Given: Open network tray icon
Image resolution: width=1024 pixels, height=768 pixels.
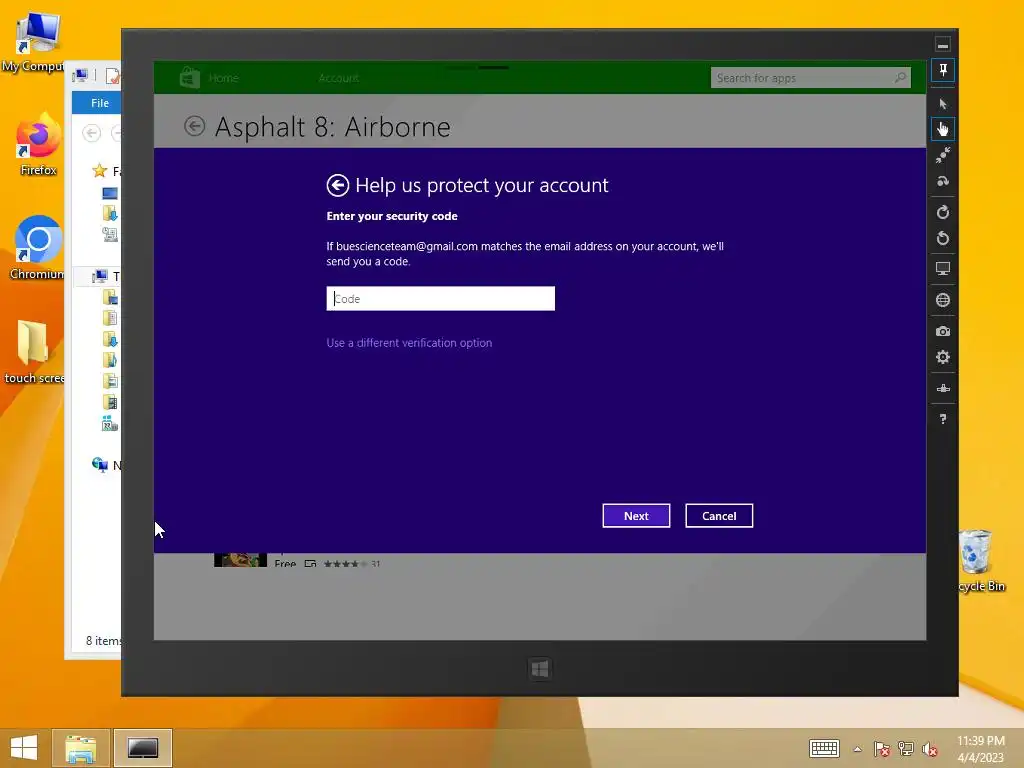Looking at the screenshot, I should point(906,749).
